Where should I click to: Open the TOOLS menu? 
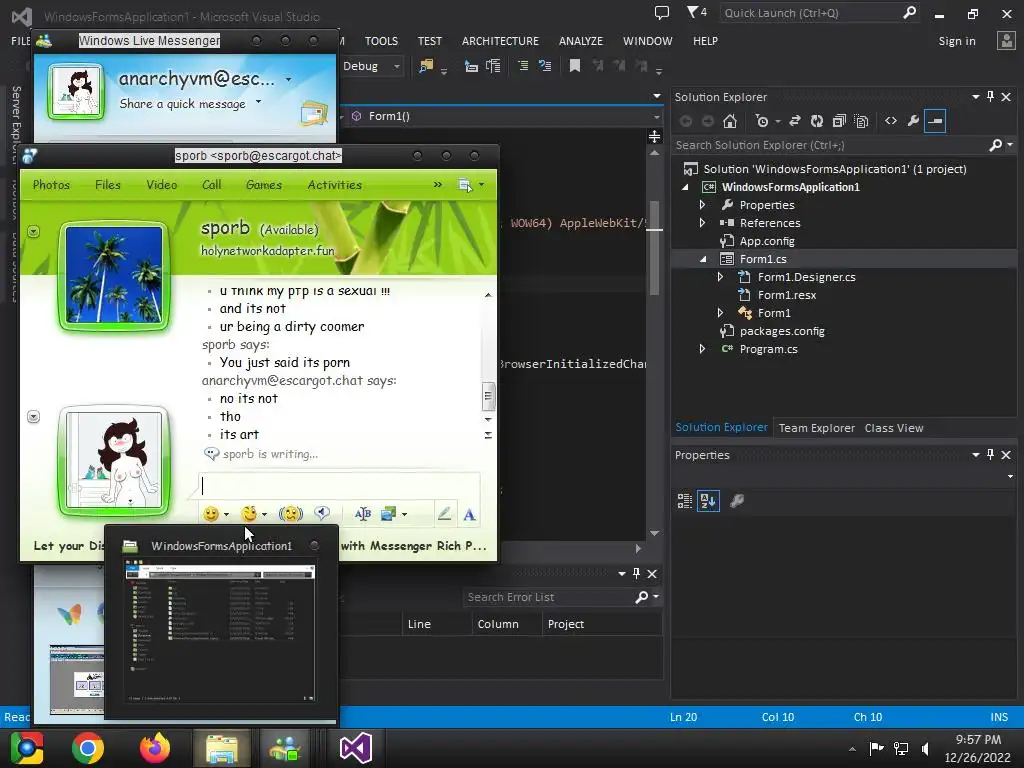381,40
